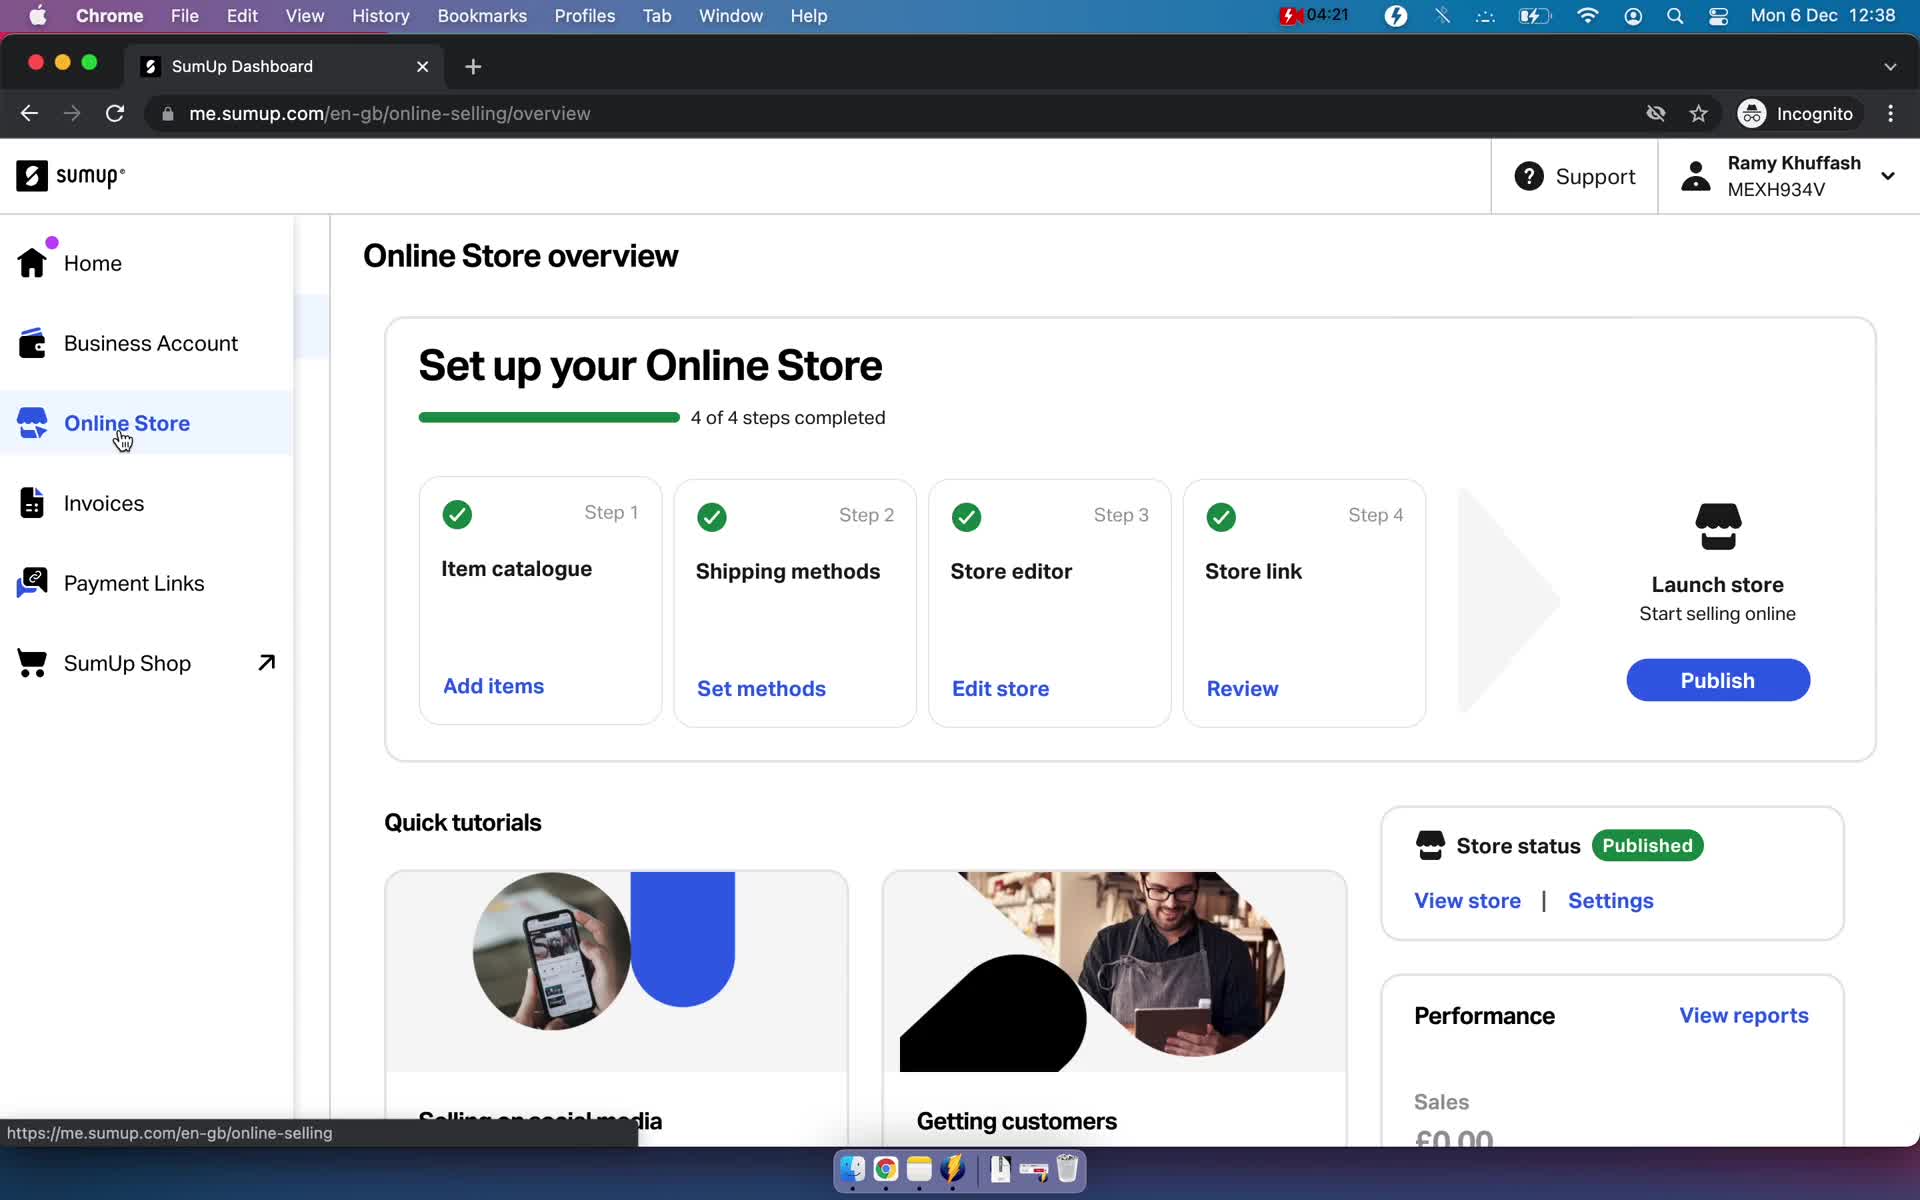Open a new browser tab
The width and height of the screenshot is (1920, 1200).
473,66
